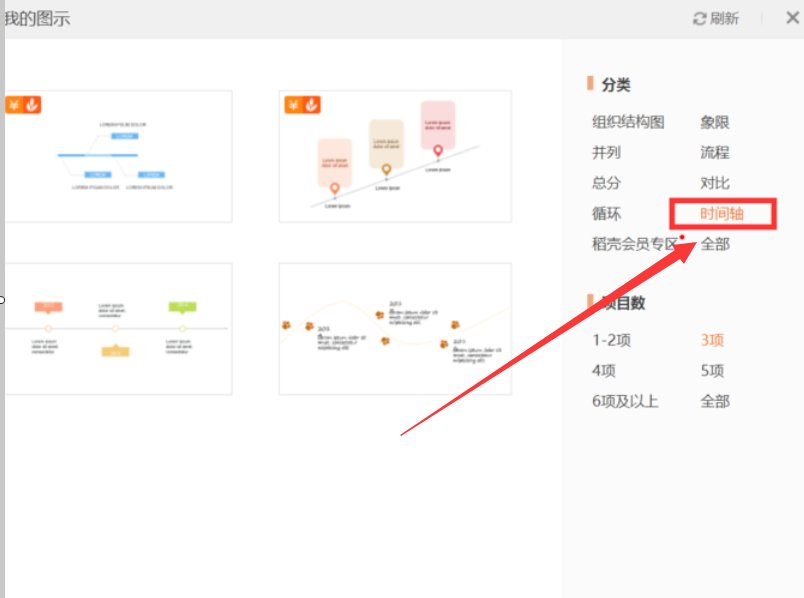Open the 稻壳会员专区 category
This screenshot has width=804, height=598.
pyautogui.click(x=636, y=243)
